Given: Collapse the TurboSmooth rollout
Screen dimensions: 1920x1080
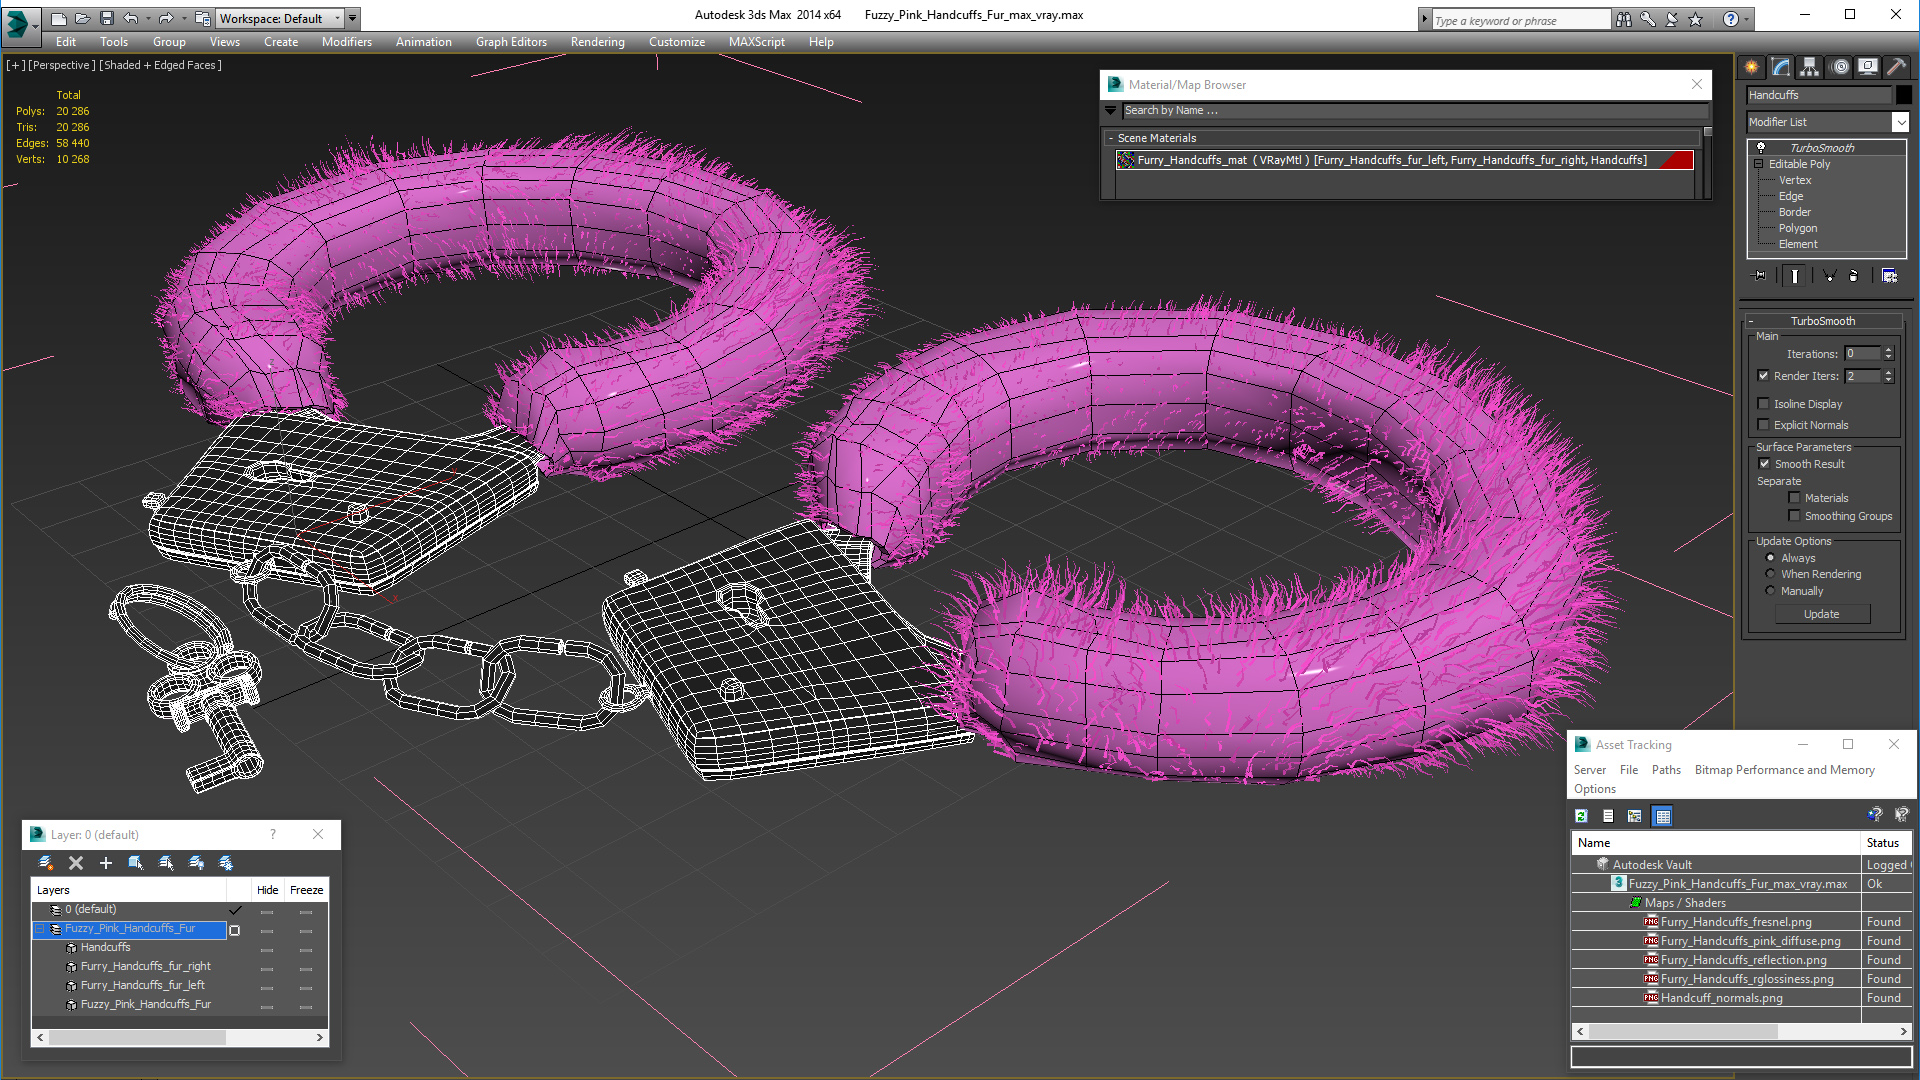Looking at the screenshot, I should 1751,321.
